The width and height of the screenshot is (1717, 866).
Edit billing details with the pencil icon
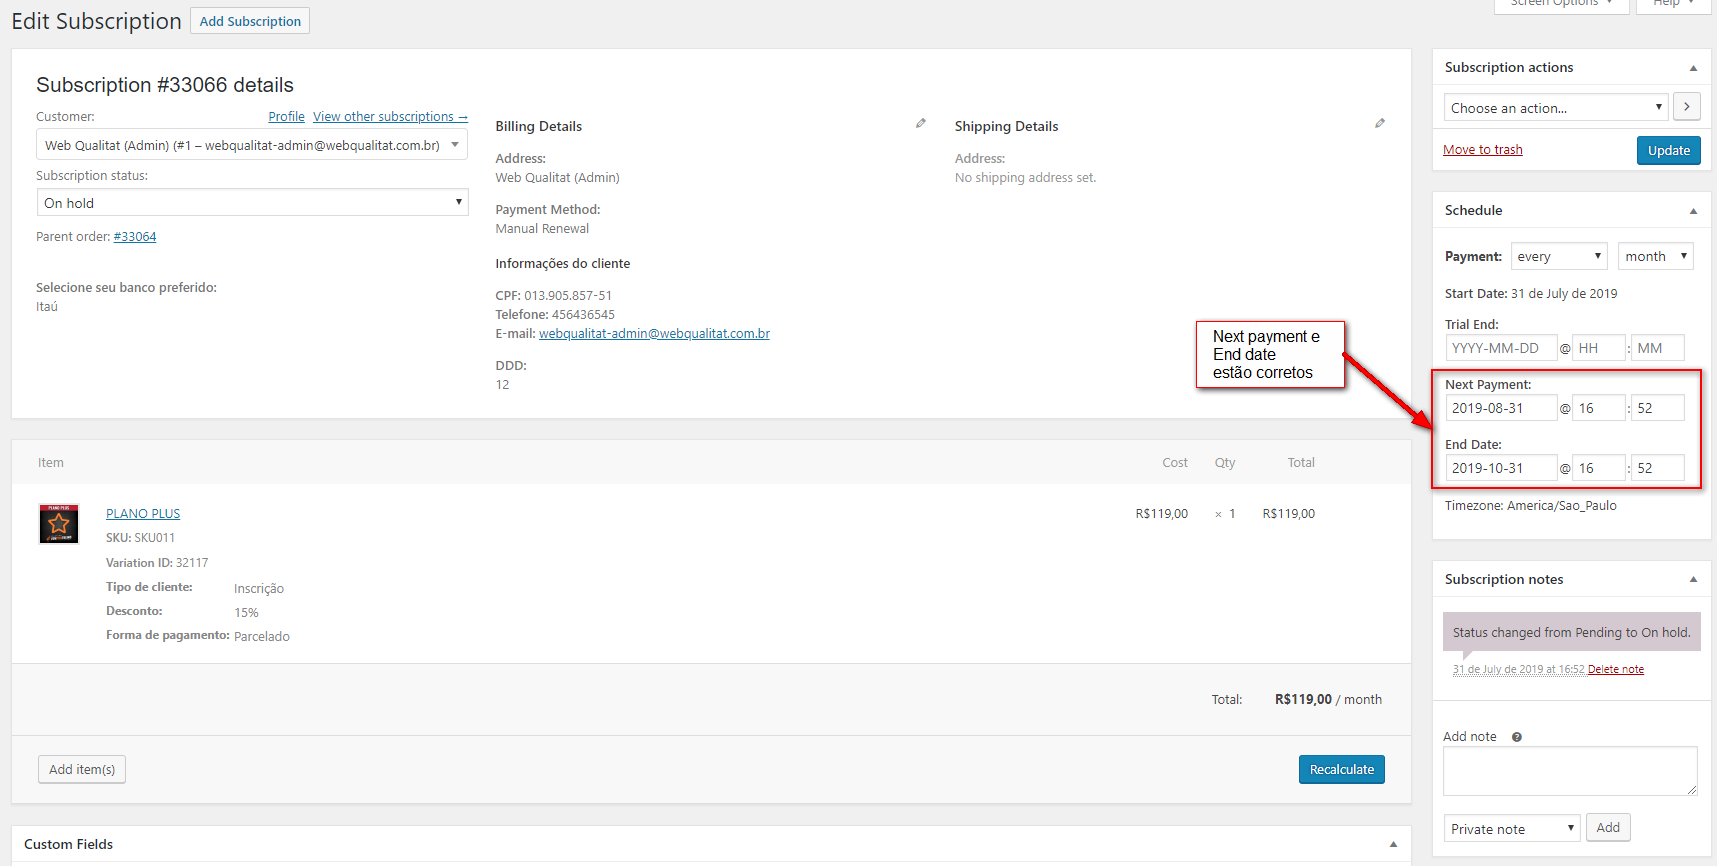pyautogui.click(x=920, y=123)
